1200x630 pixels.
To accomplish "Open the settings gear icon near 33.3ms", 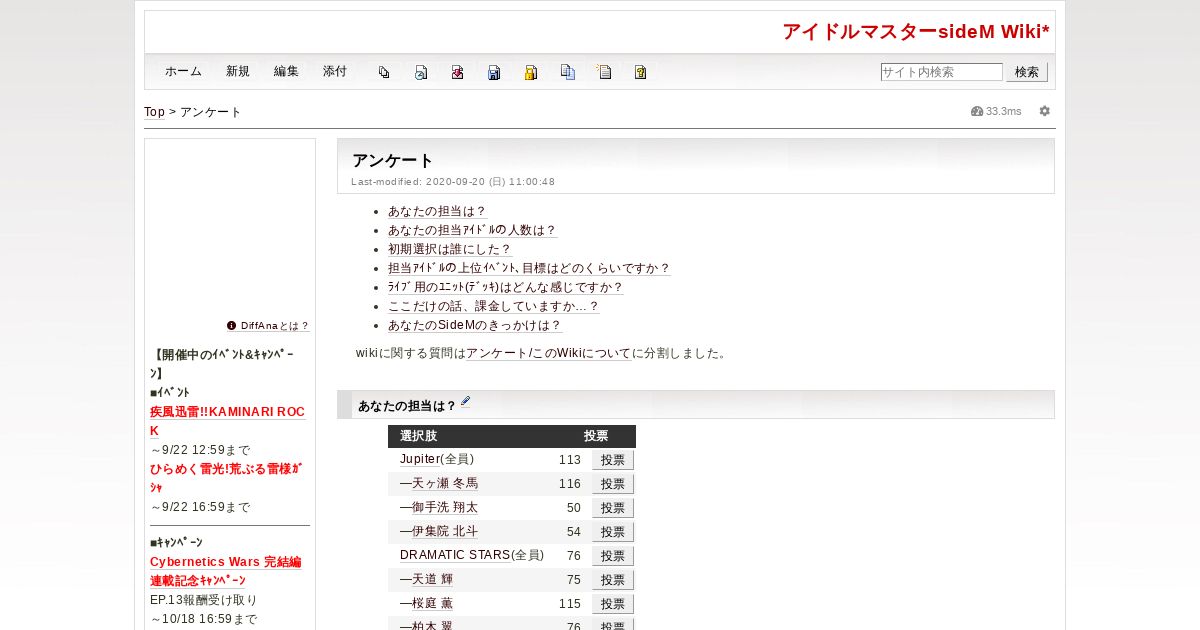I will (x=1045, y=111).
